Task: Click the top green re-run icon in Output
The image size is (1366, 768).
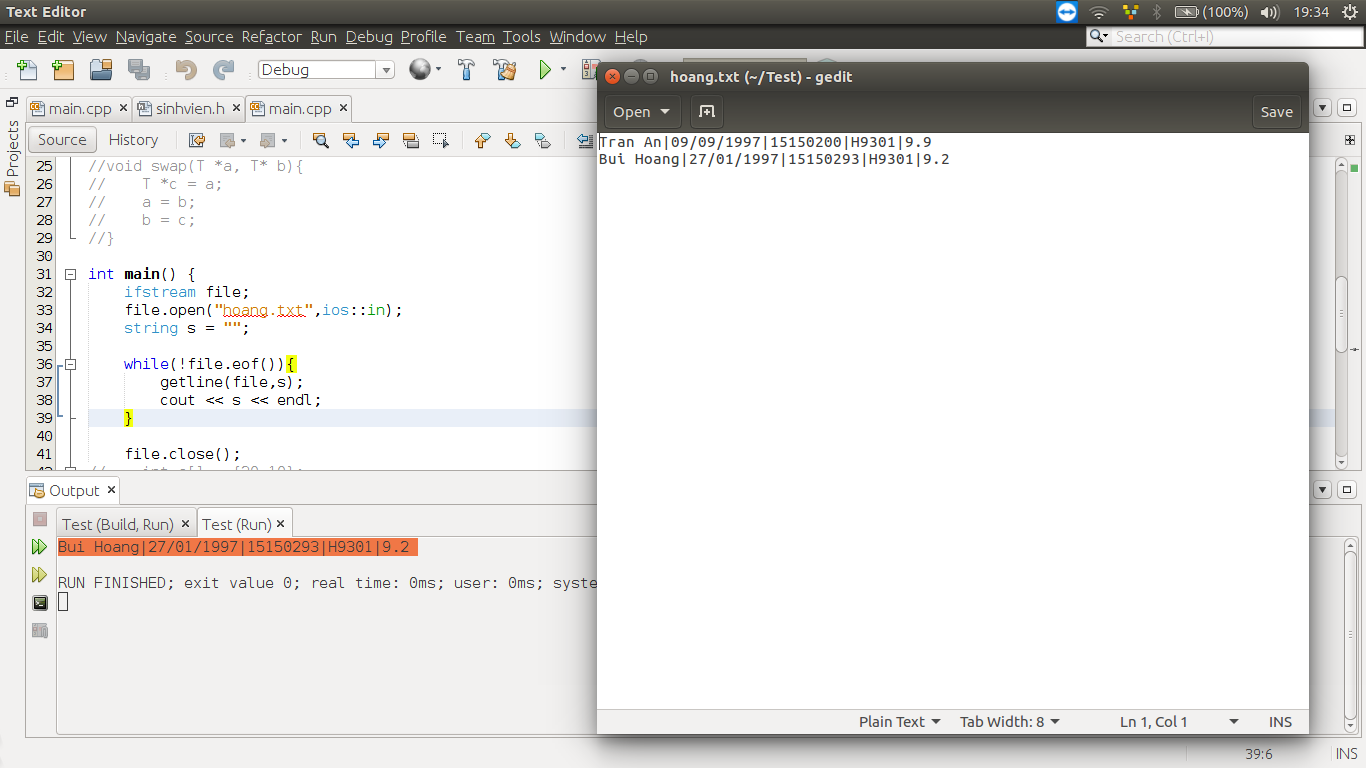Action: point(39,547)
